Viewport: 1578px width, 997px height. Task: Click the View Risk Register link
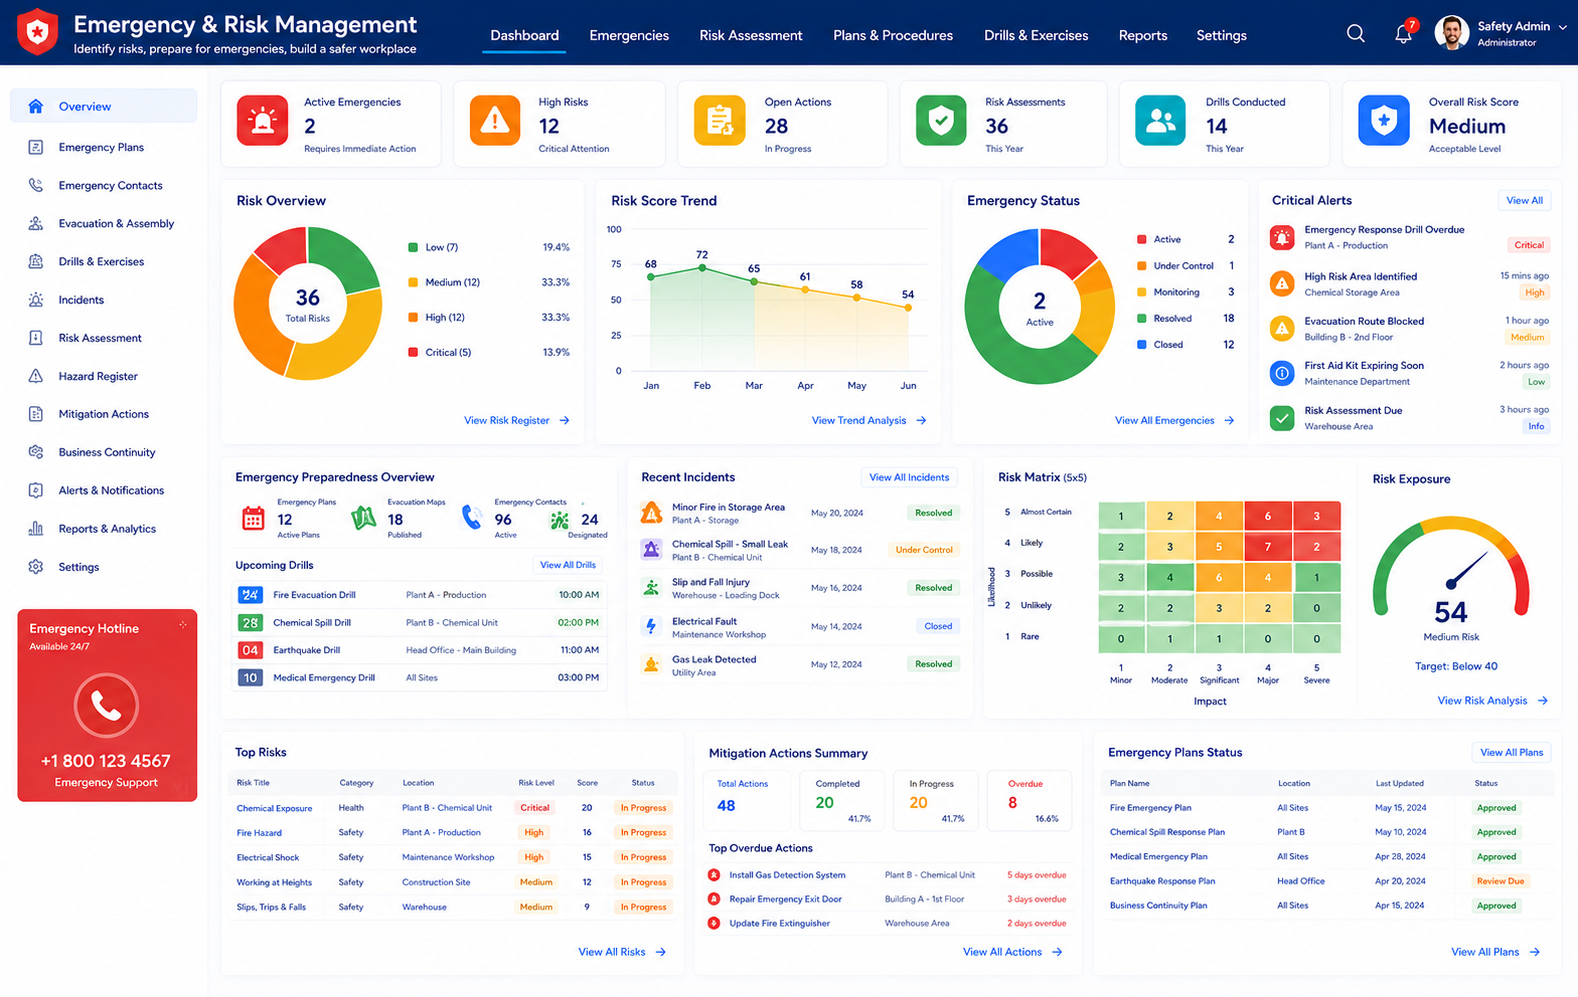(516, 421)
